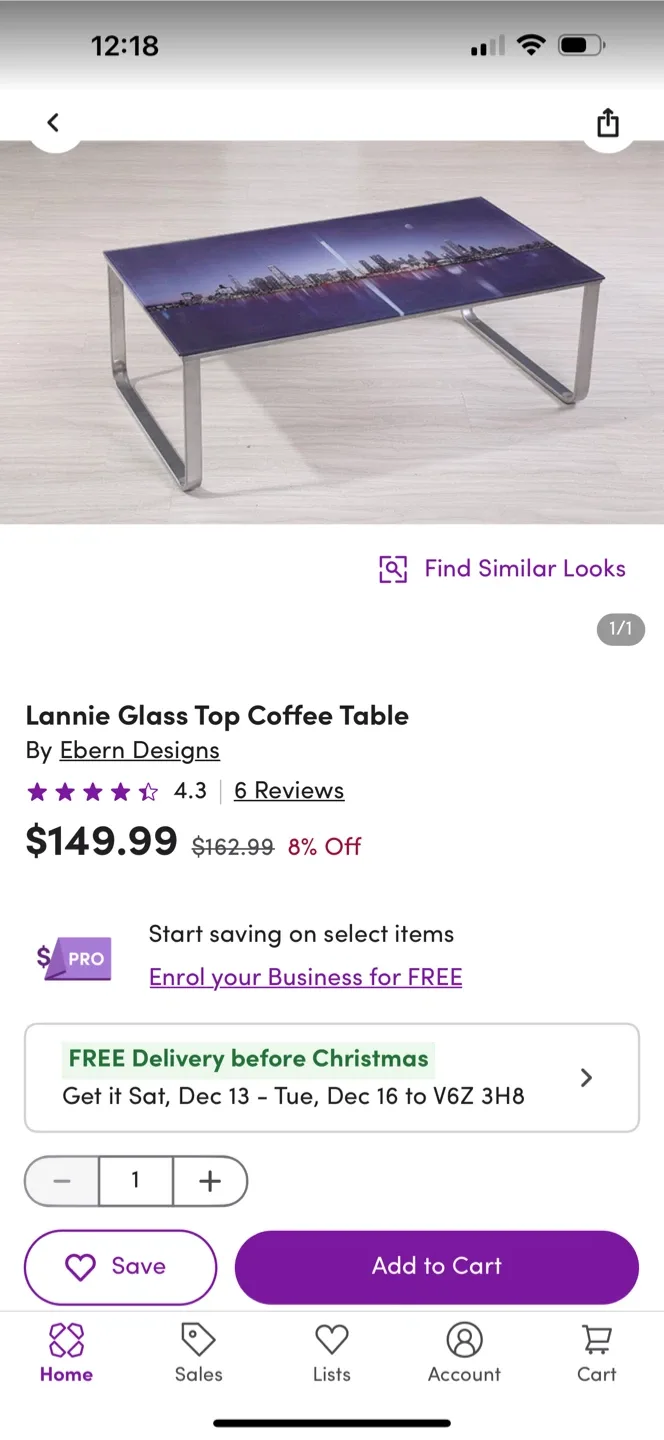Switch to the Sales tab
Image resolution: width=664 pixels, height=1440 pixels.
tap(197, 1353)
